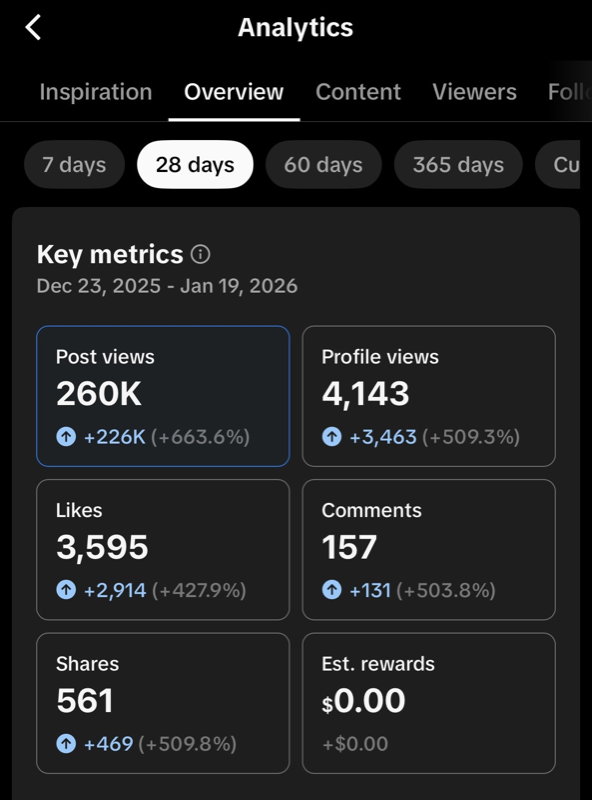592x800 pixels.
Task: Open the Inspiration tab
Action: 95,91
